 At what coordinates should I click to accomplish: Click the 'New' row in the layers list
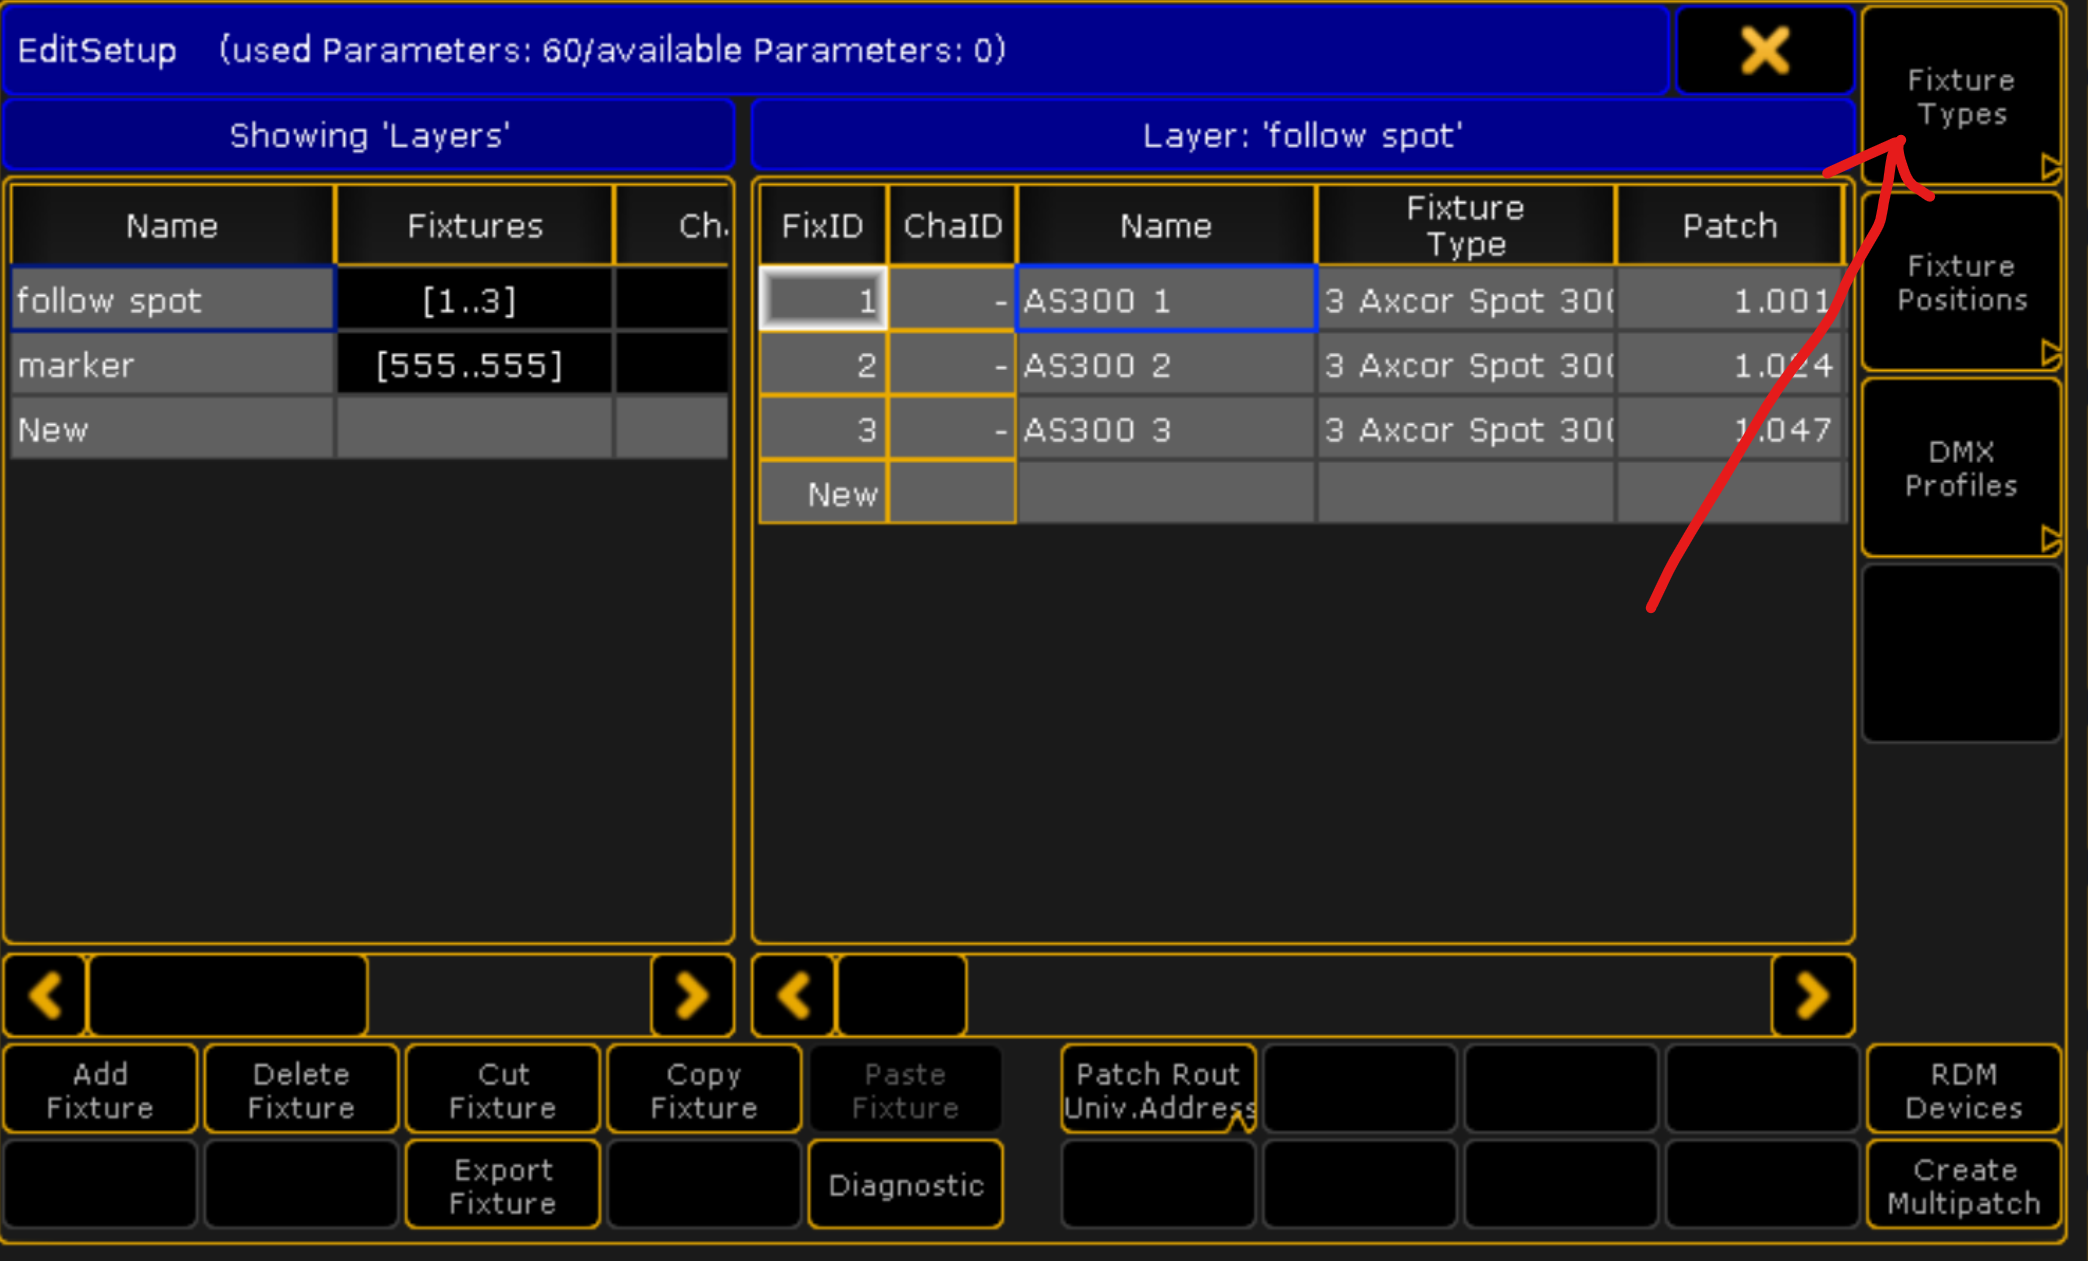(x=370, y=429)
